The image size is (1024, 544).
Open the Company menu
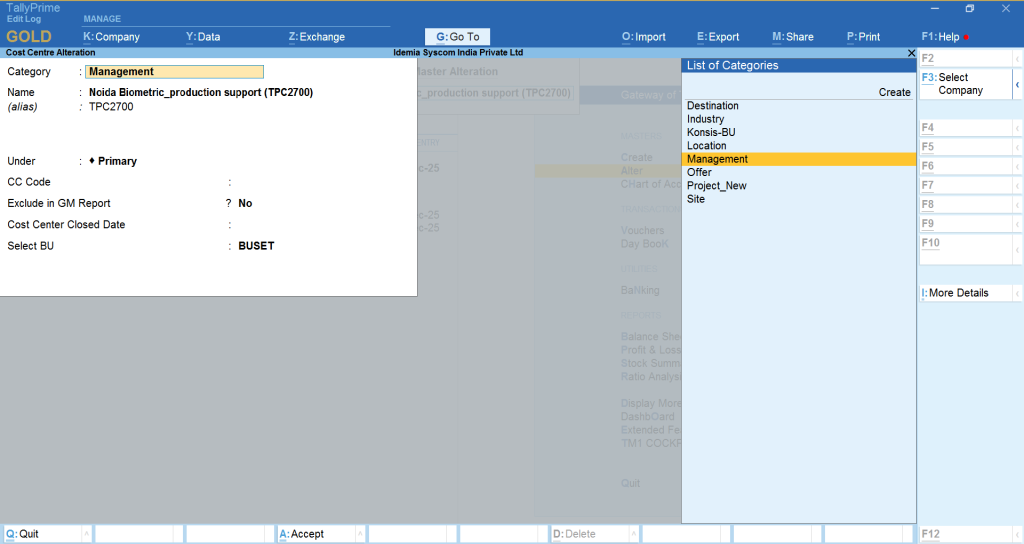pyautogui.click(x=111, y=37)
